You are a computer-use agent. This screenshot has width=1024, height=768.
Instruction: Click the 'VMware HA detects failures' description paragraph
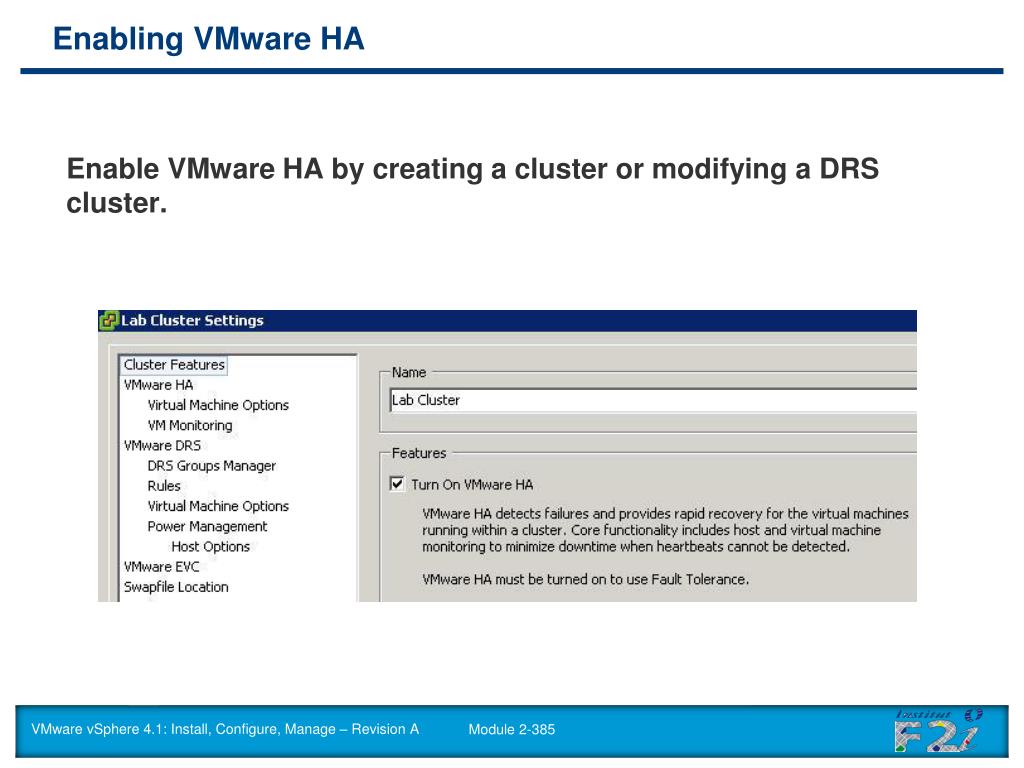click(665, 530)
